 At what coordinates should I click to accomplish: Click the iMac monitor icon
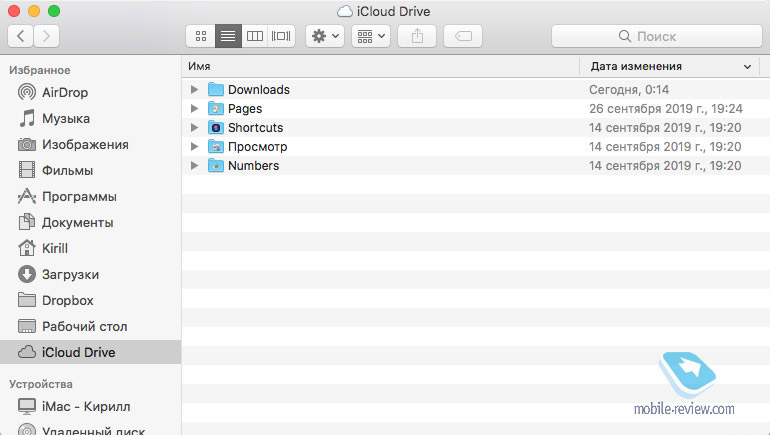pos(27,407)
